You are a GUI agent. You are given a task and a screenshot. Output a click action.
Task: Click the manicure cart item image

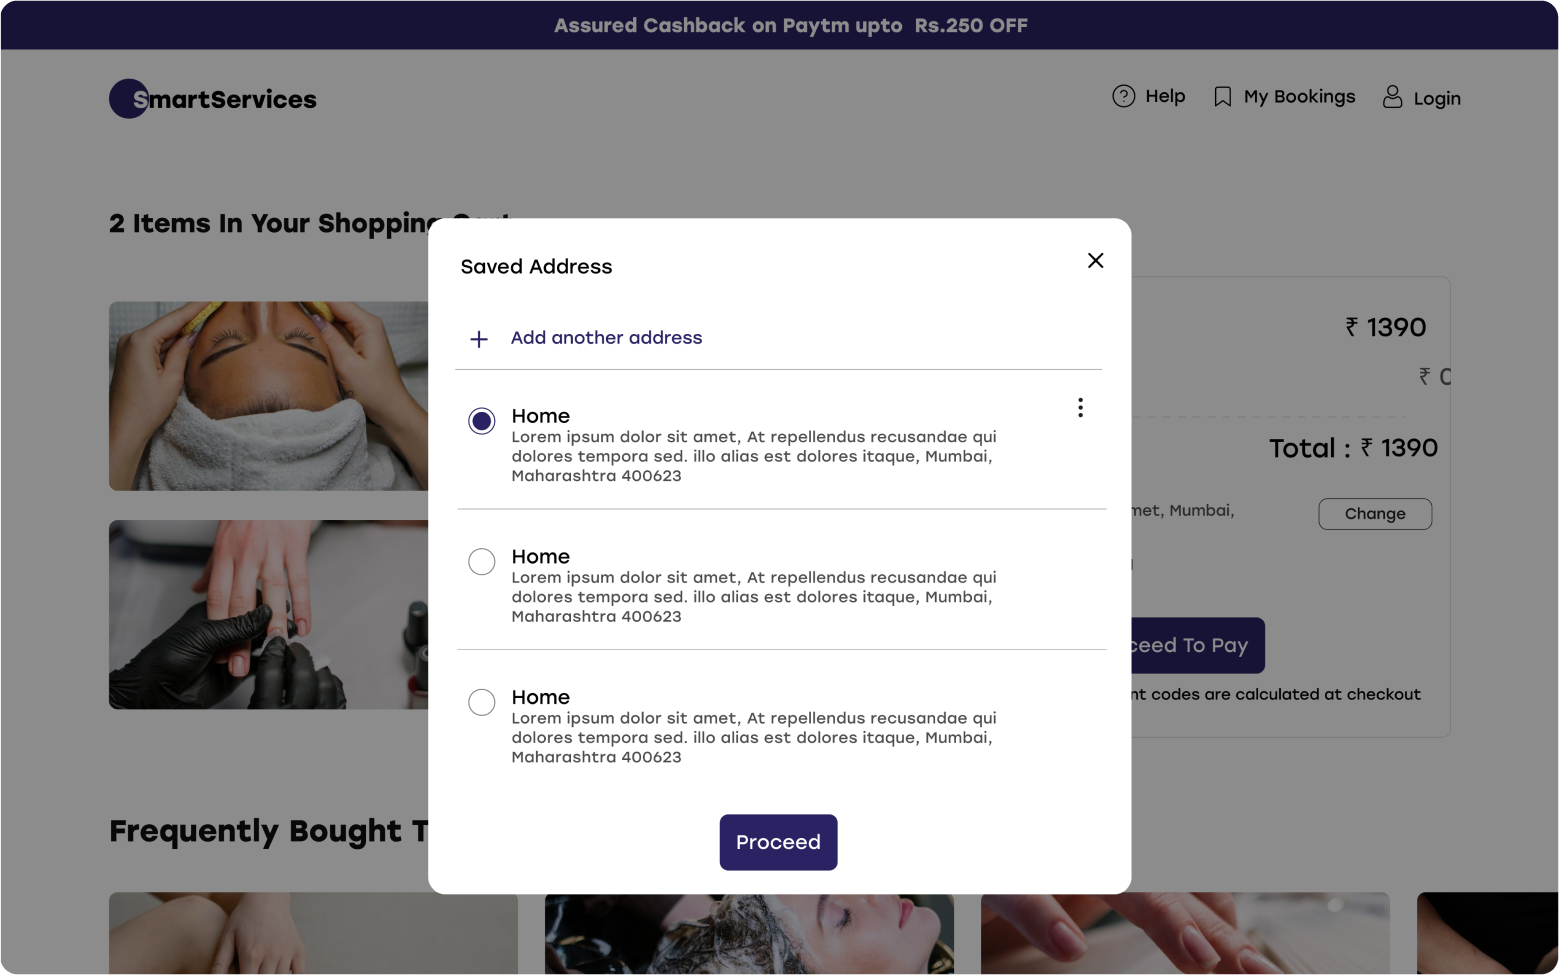click(269, 614)
